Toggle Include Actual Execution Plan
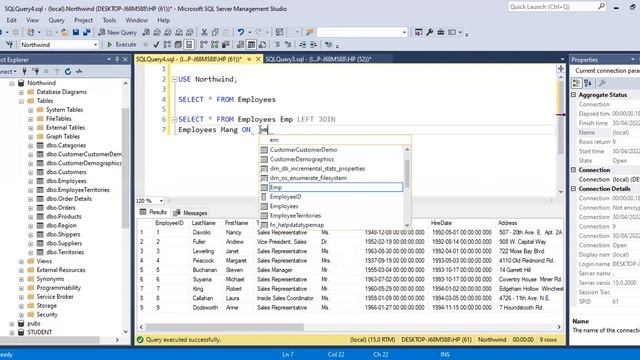The height and width of the screenshot is (360, 640). pos(203,44)
